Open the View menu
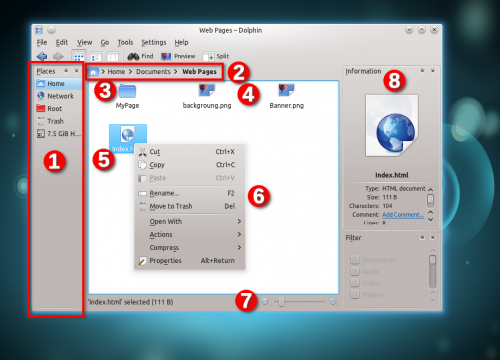 tap(84, 42)
